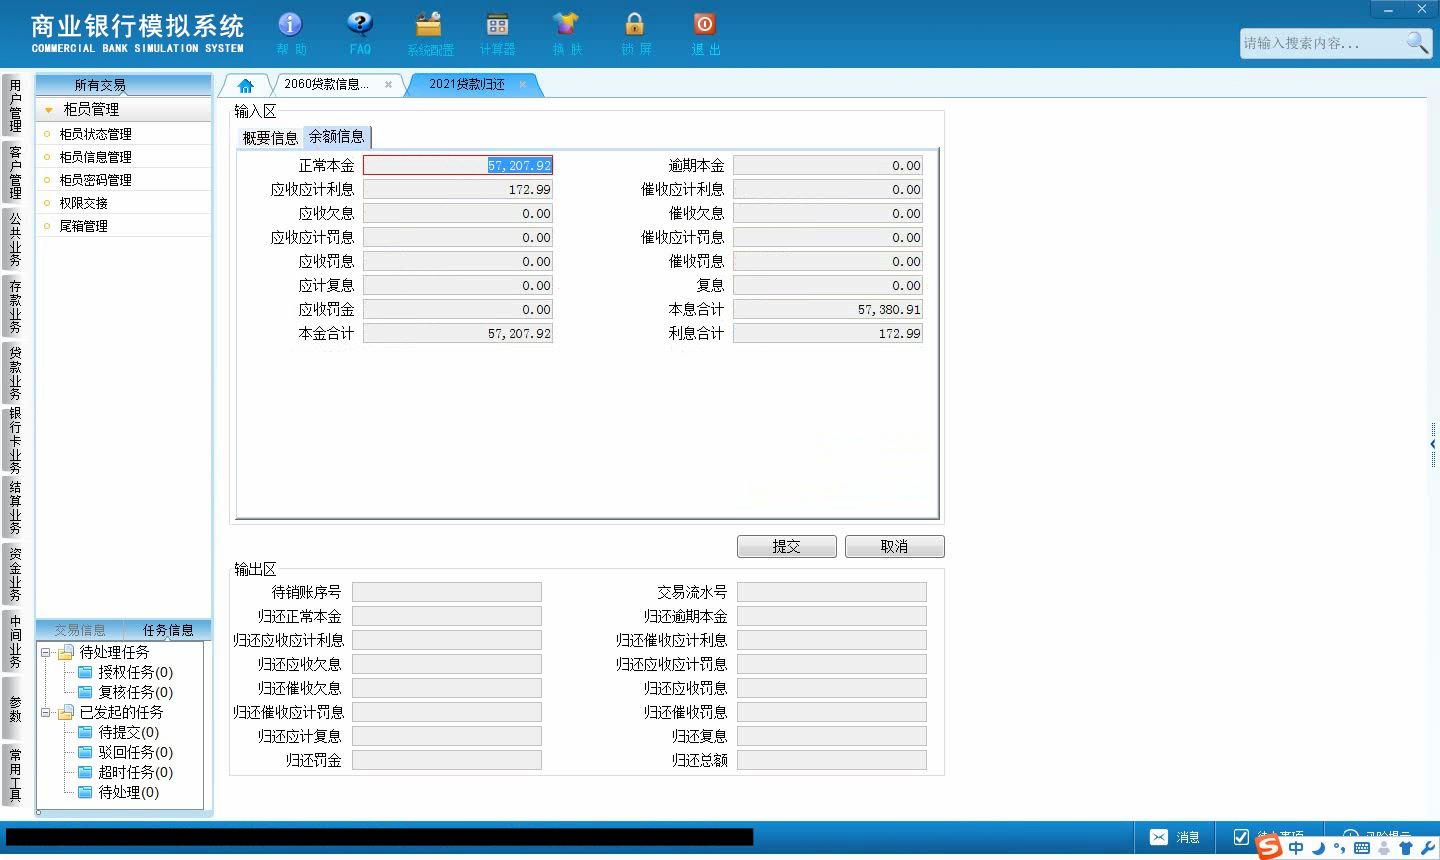Launch the 计算器 calculator icon
The width and height of the screenshot is (1440, 860).
497,24
